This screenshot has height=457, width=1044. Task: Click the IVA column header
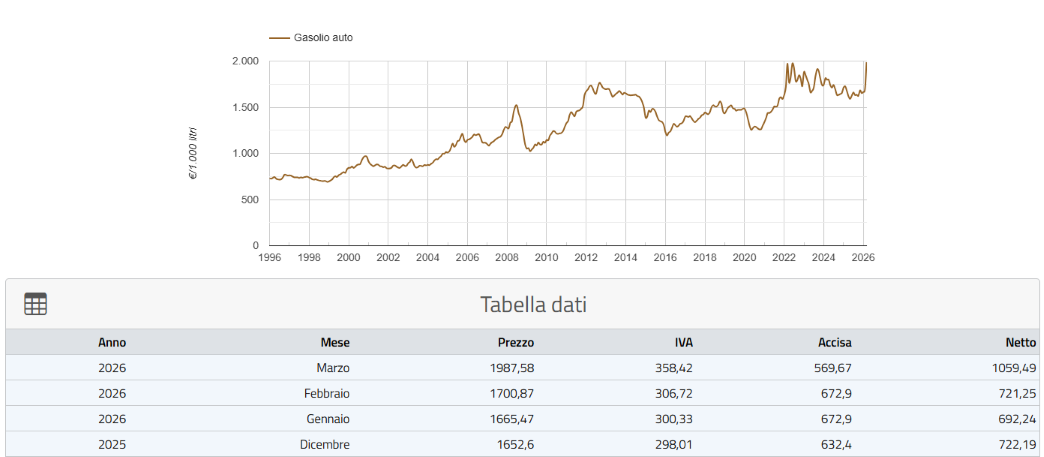[684, 343]
